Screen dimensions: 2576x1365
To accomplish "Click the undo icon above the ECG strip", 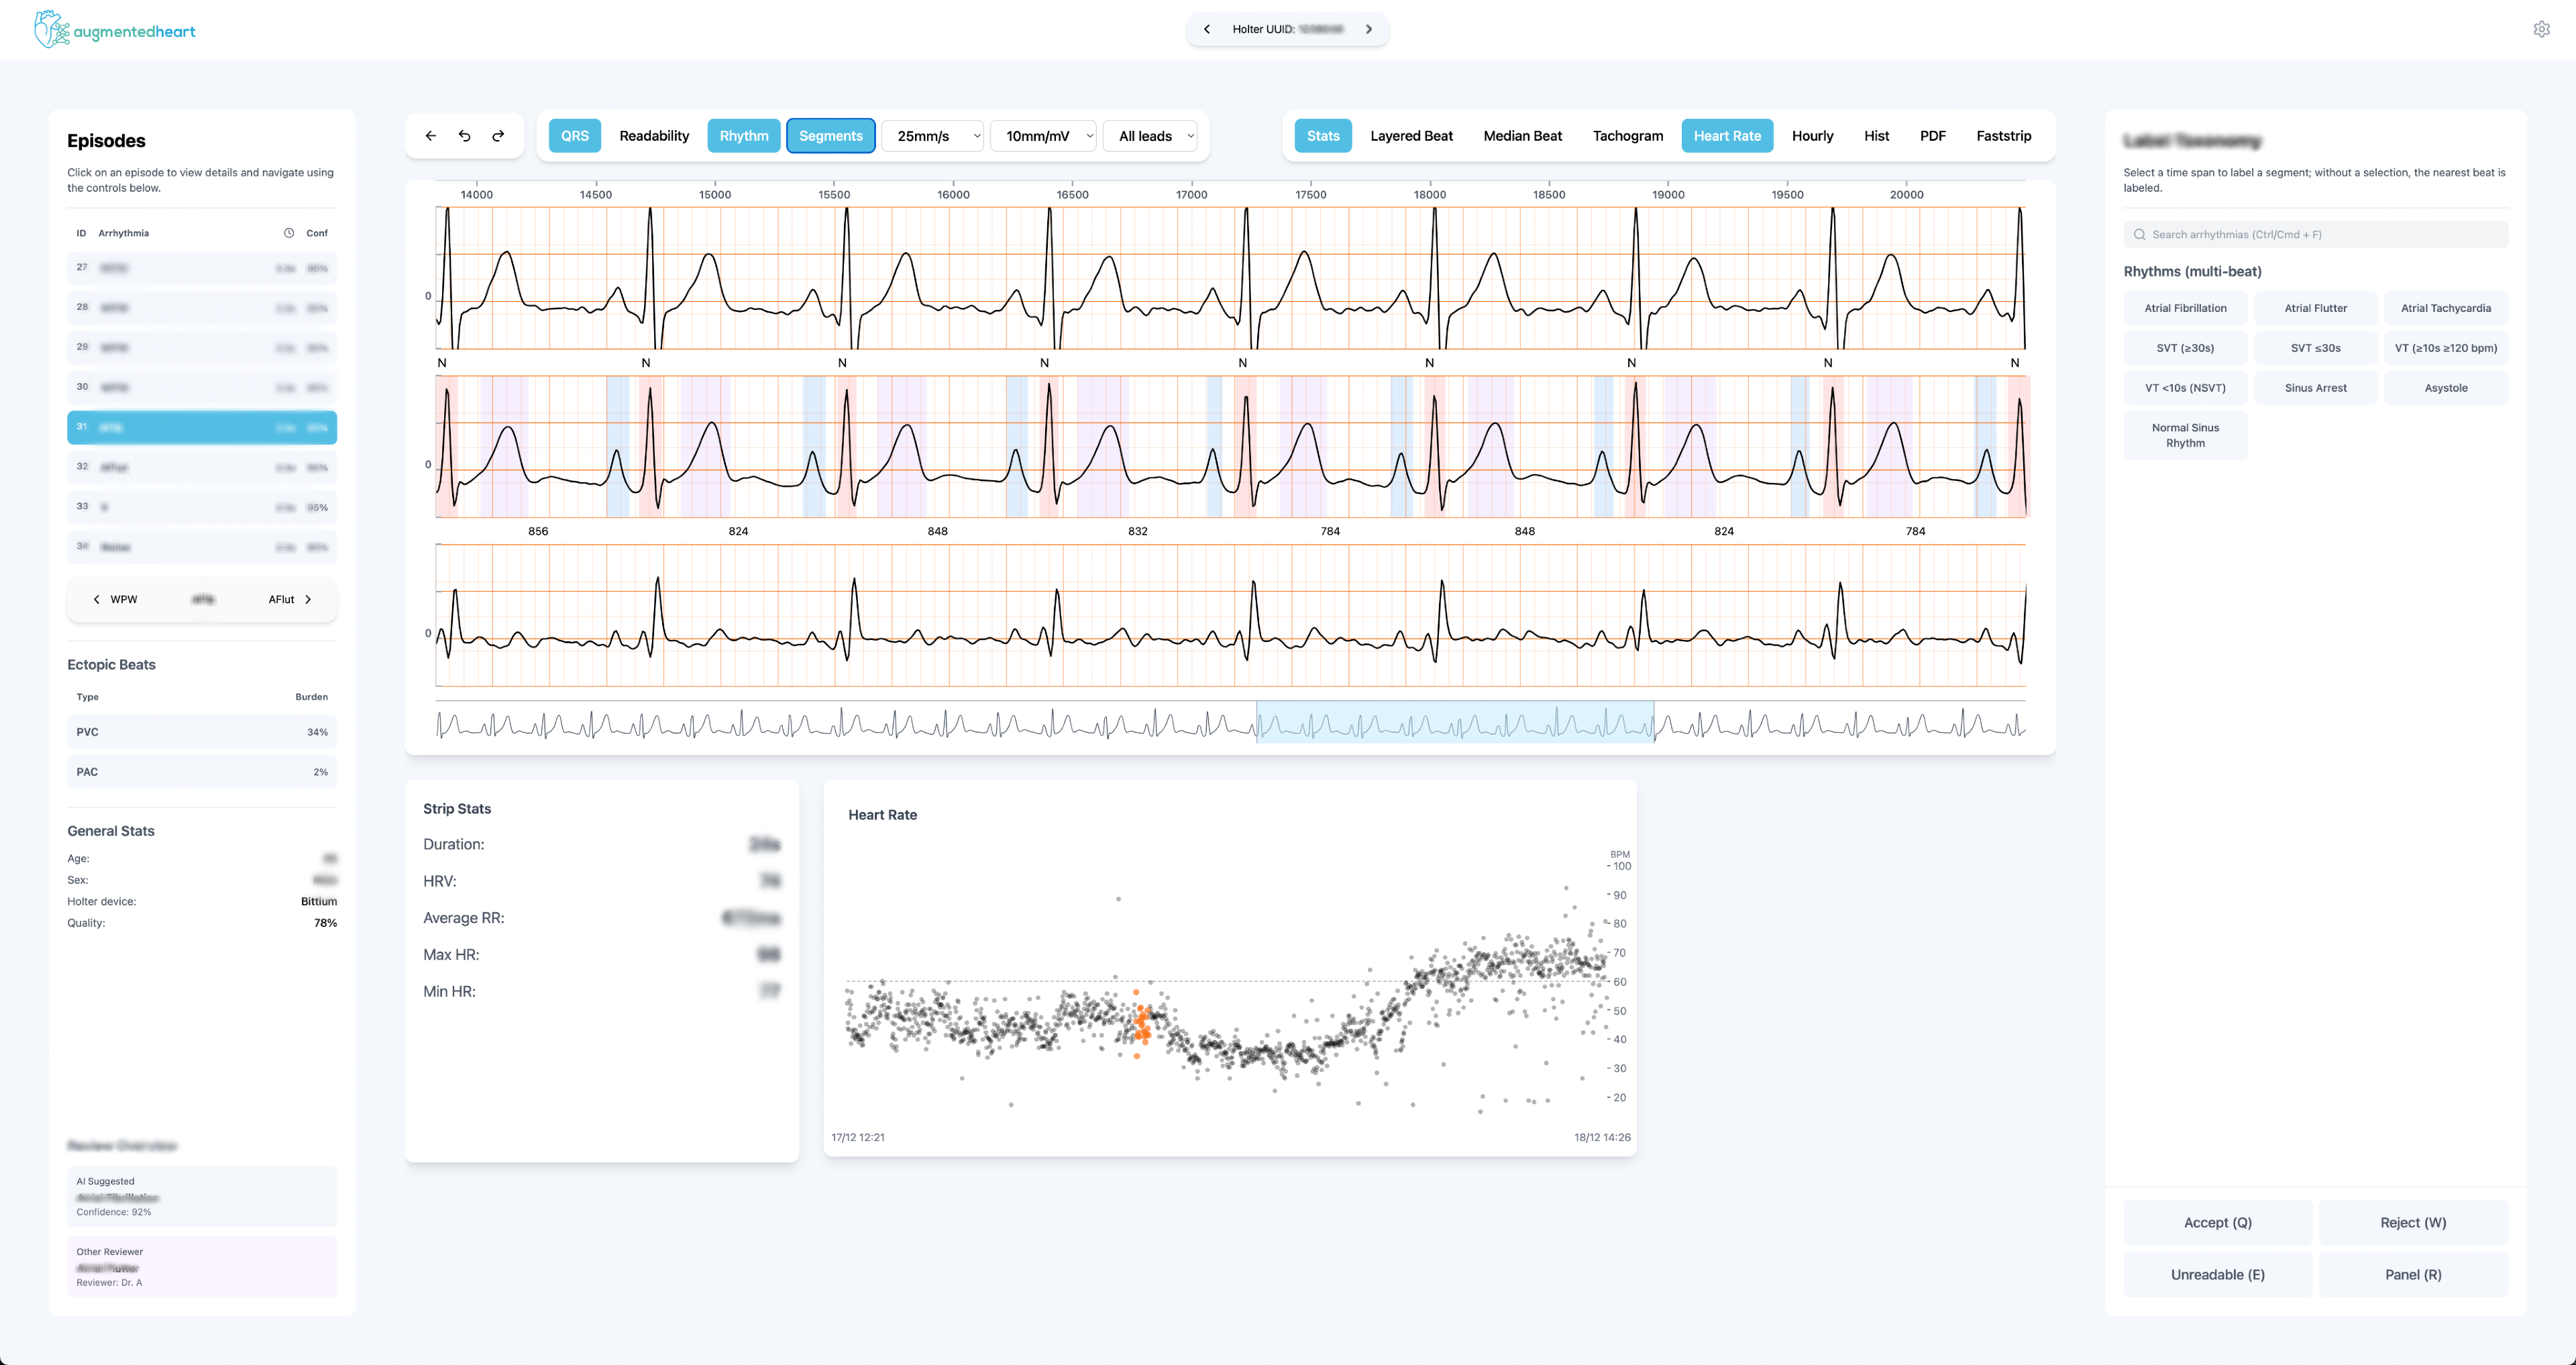I will click(464, 136).
